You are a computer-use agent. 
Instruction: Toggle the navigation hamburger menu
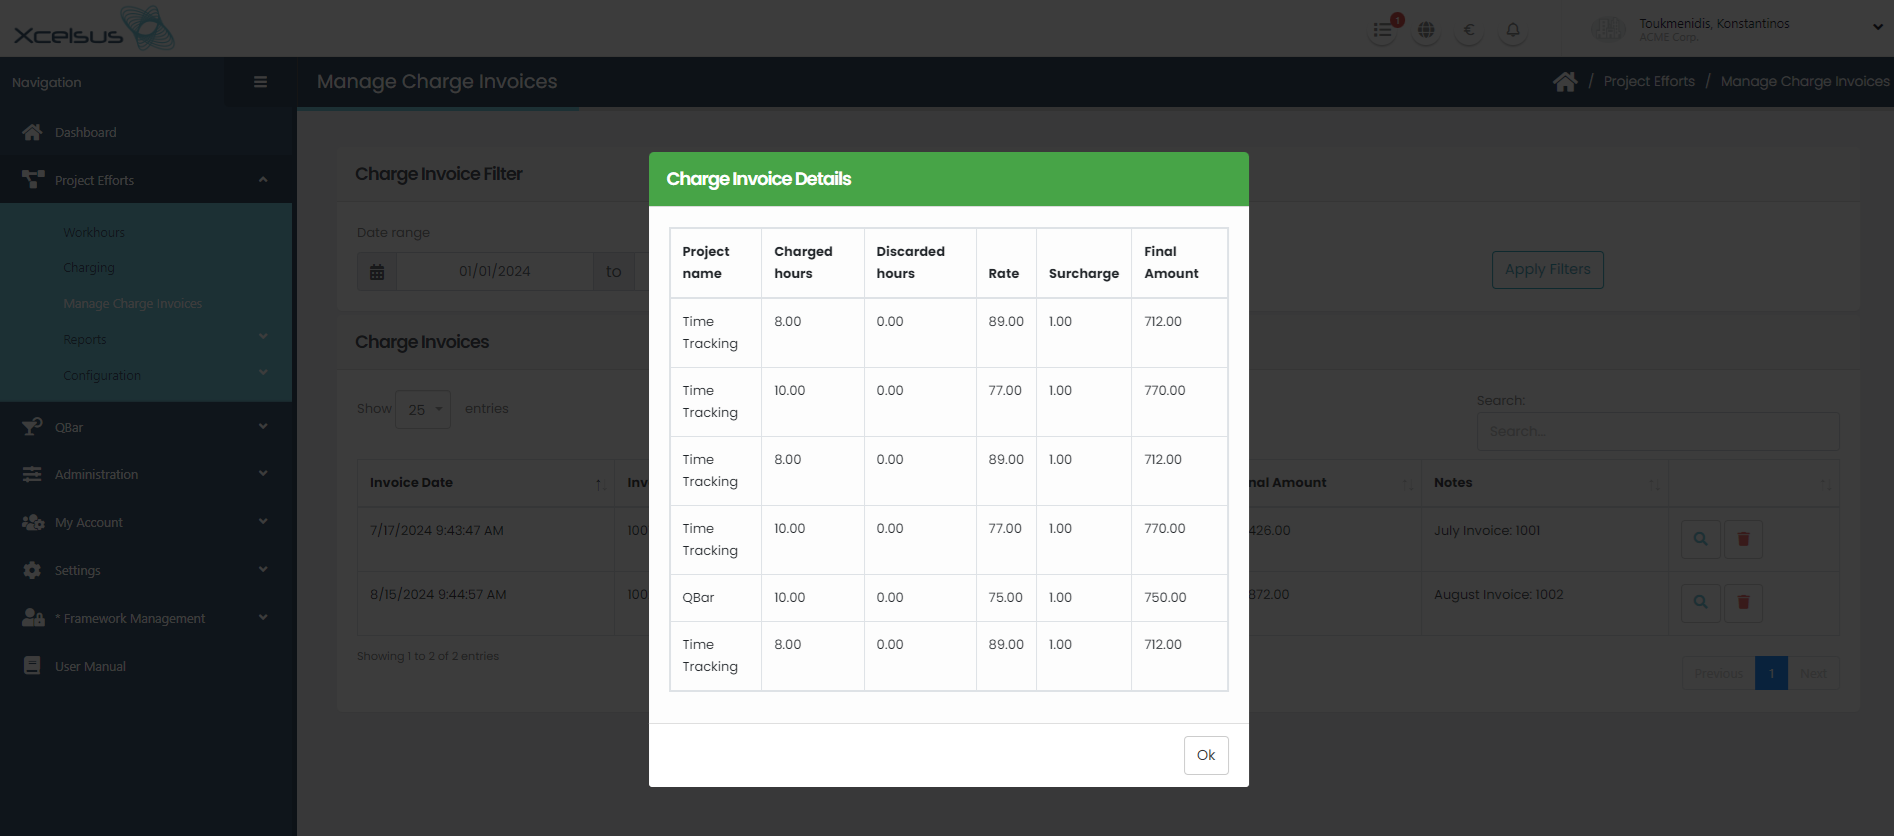coord(260,82)
